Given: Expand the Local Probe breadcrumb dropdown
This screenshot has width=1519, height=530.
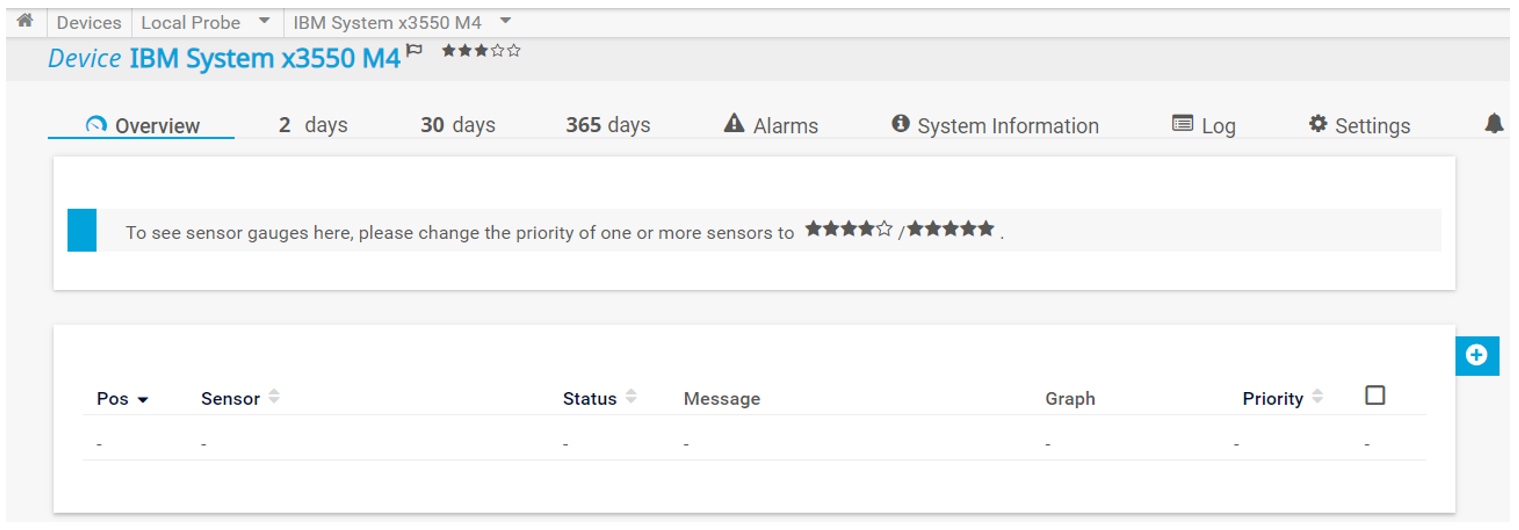Looking at the screenshot, I should click(x=264, y=21).
